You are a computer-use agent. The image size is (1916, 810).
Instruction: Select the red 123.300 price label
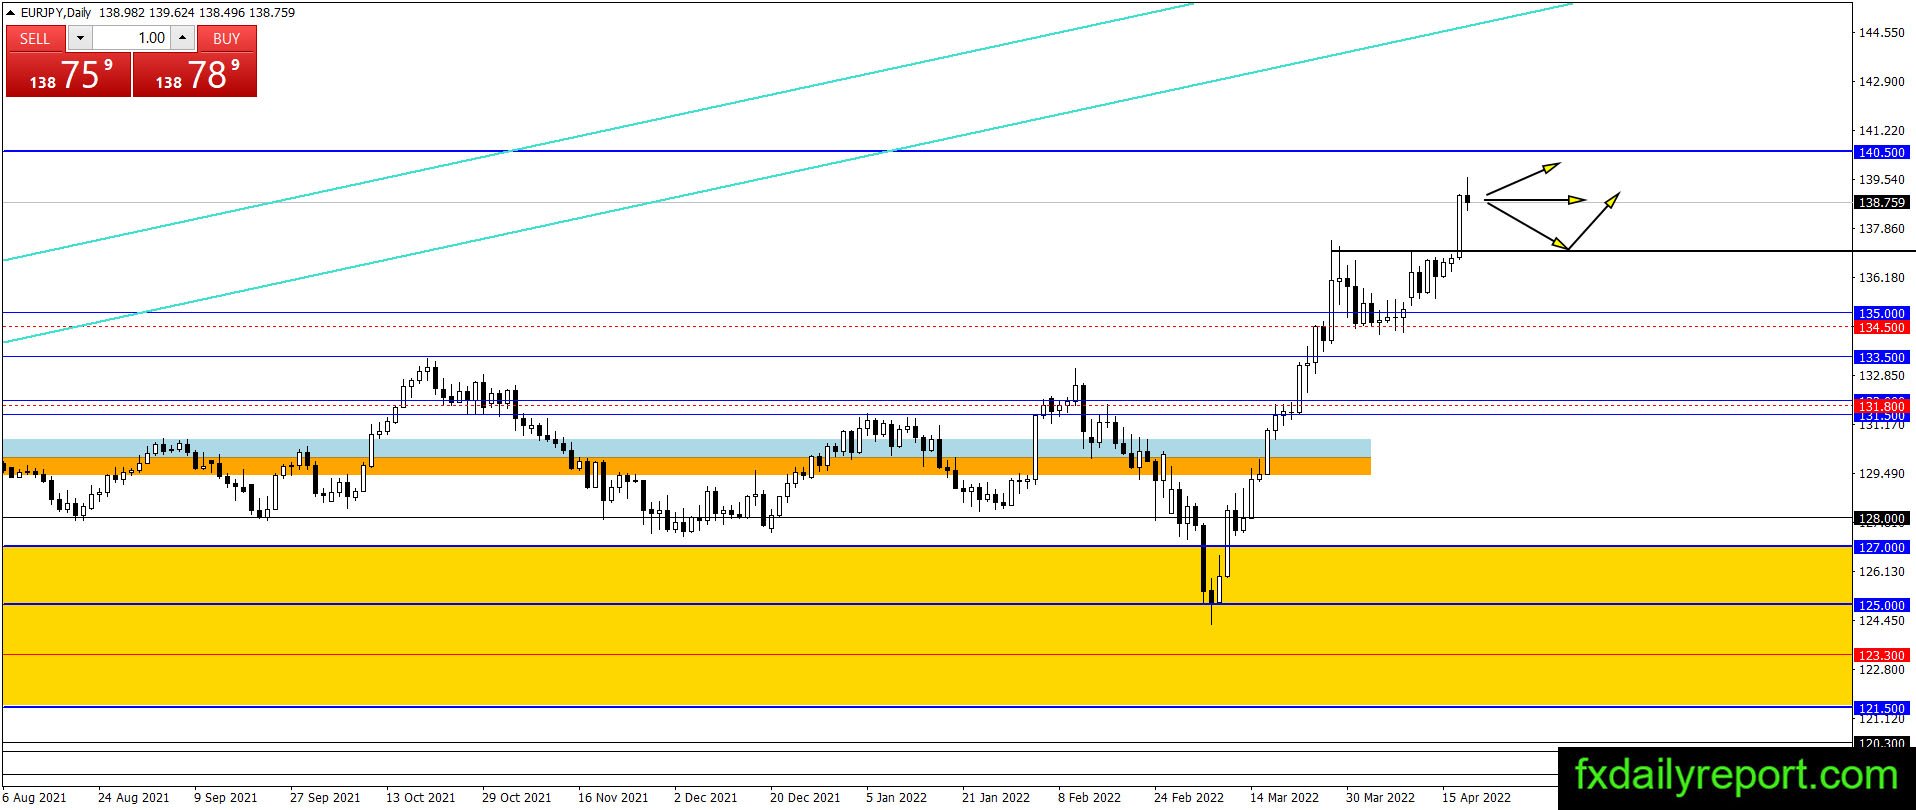(x=1881, y=655)
